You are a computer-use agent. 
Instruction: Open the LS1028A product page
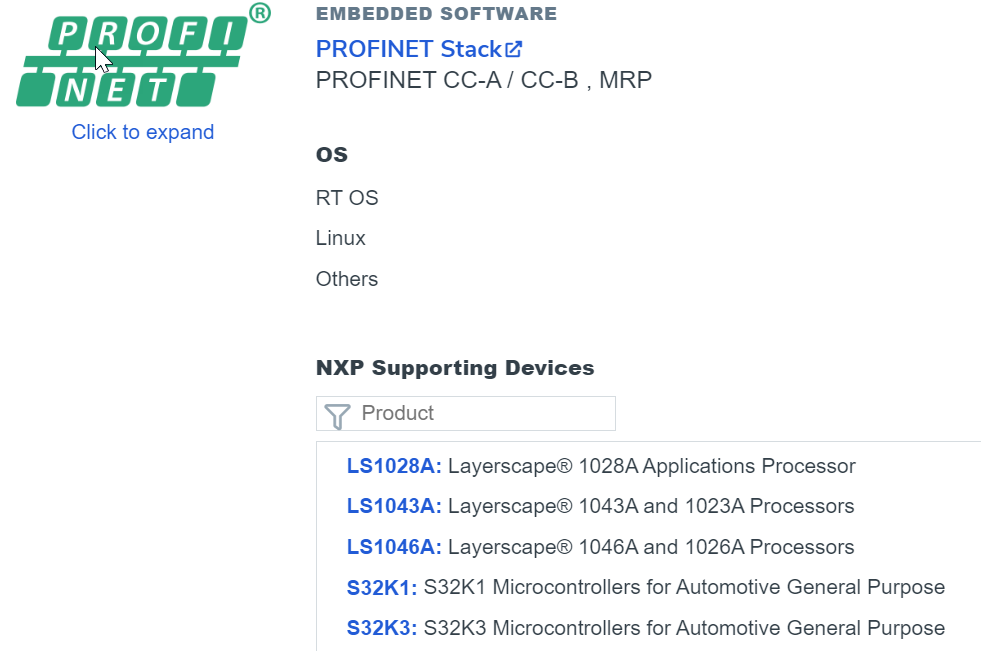pos(392,465)
